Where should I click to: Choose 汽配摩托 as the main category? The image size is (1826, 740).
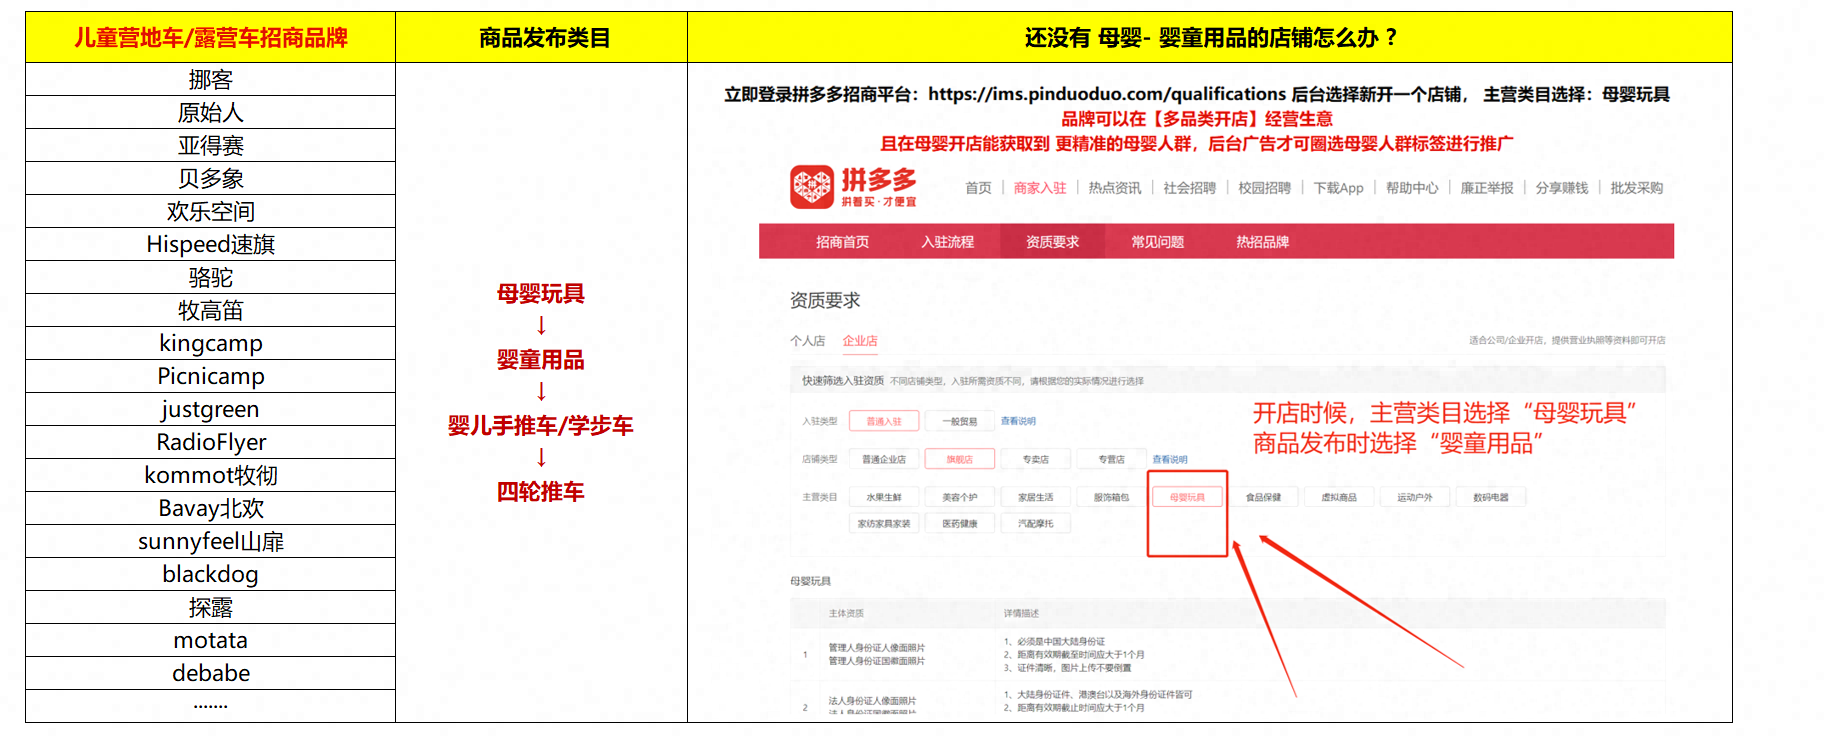pyautogui.click(x=1036, y=523)
